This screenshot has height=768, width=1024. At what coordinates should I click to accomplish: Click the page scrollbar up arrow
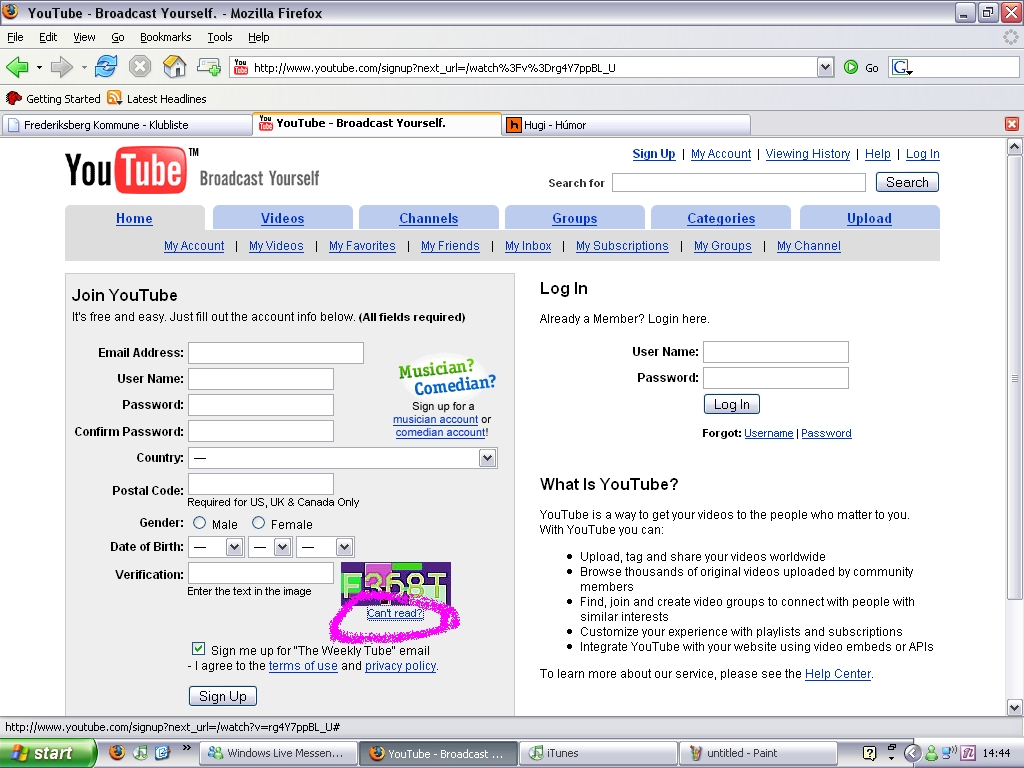click(x=1014, y=146)
